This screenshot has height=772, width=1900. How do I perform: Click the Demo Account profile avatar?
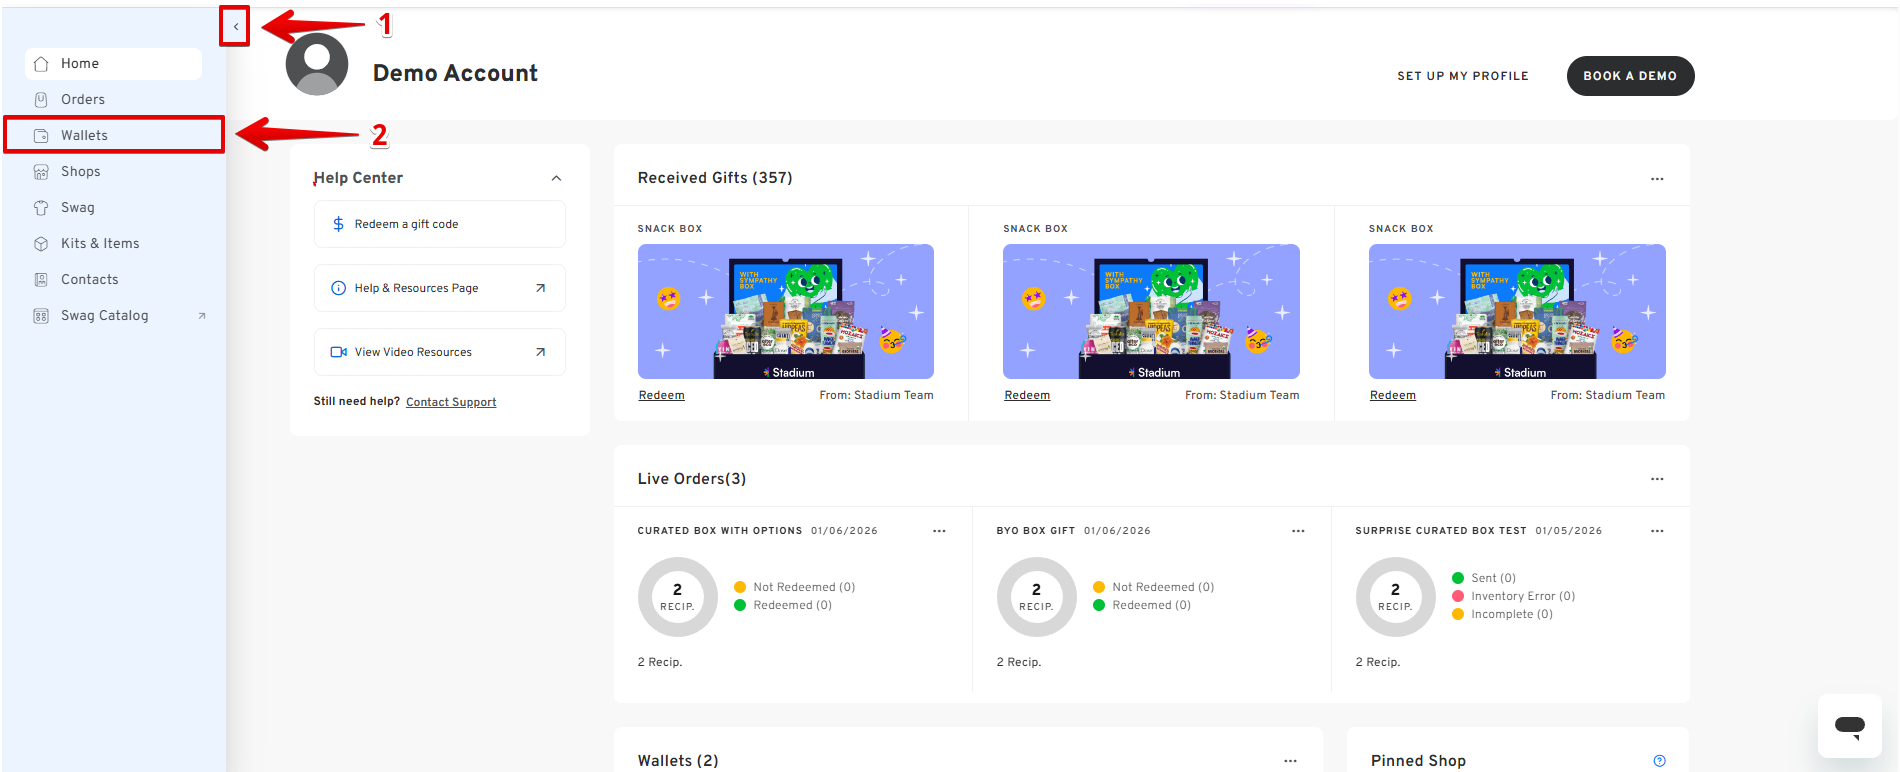coord(317,64)
